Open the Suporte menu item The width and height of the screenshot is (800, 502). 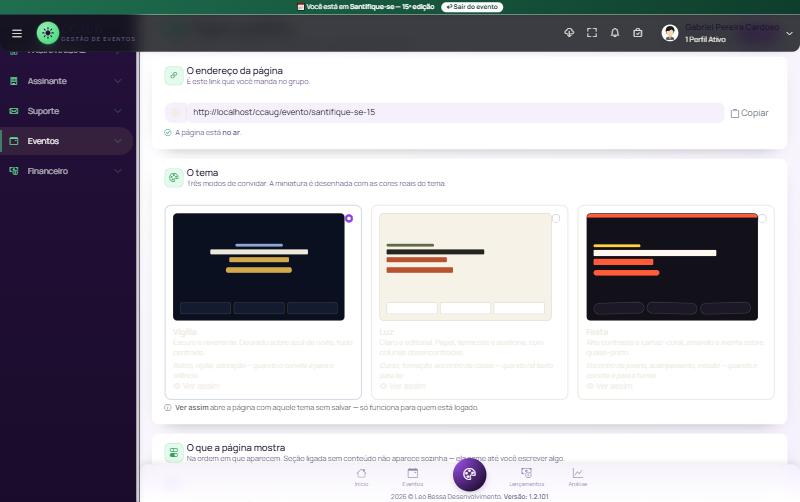66,111
